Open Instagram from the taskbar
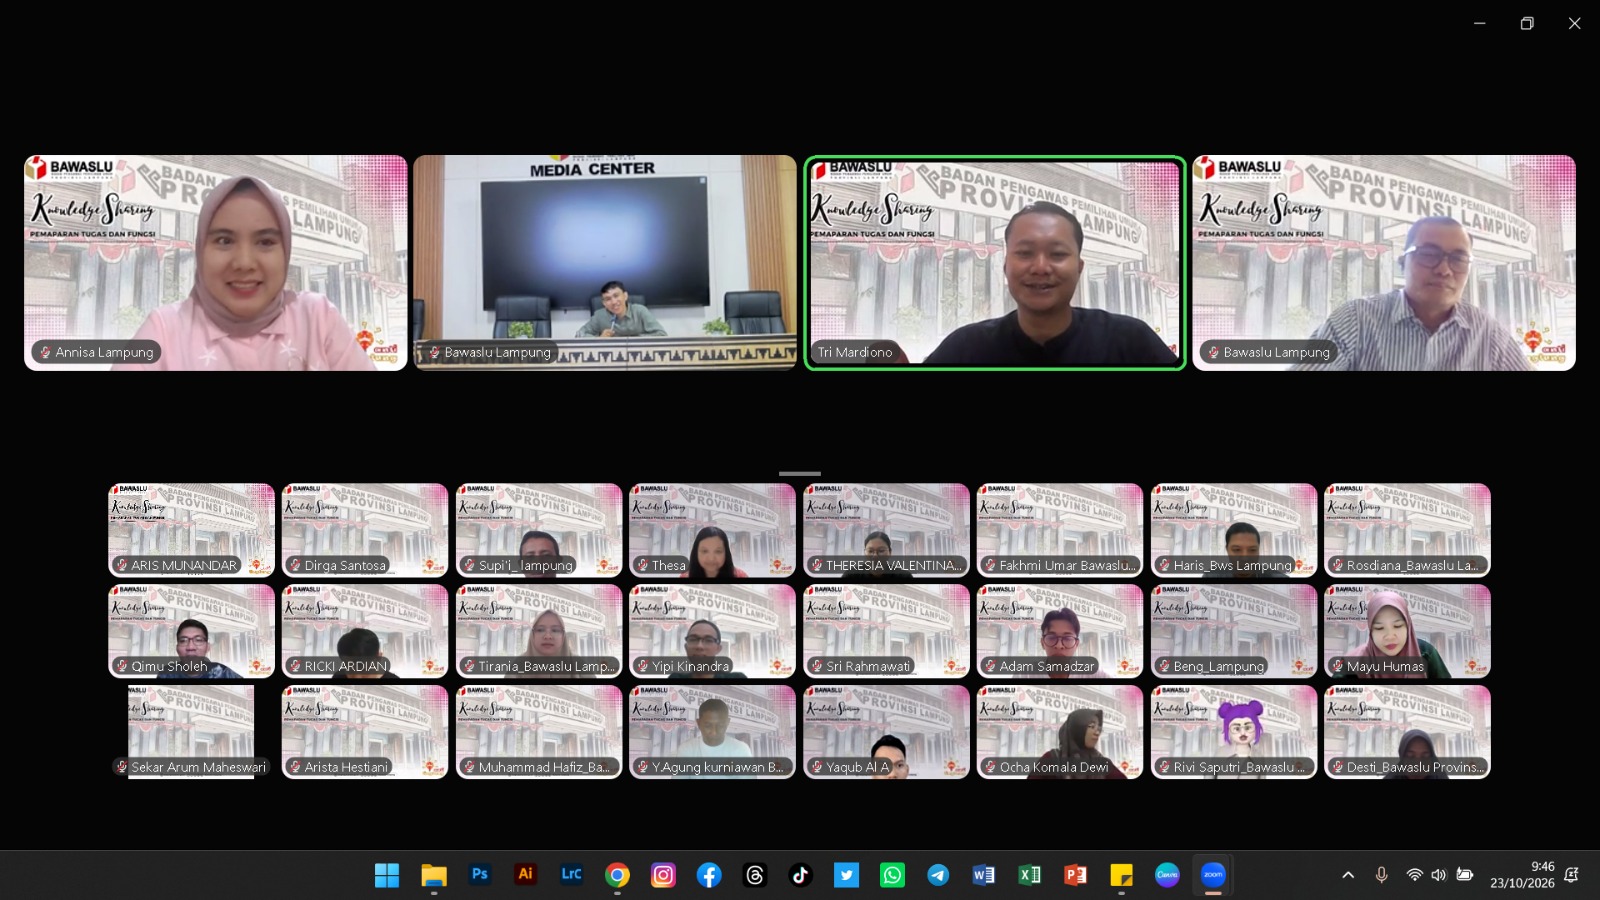This screenshot has width=1600, height=900. tap(663, 875)
